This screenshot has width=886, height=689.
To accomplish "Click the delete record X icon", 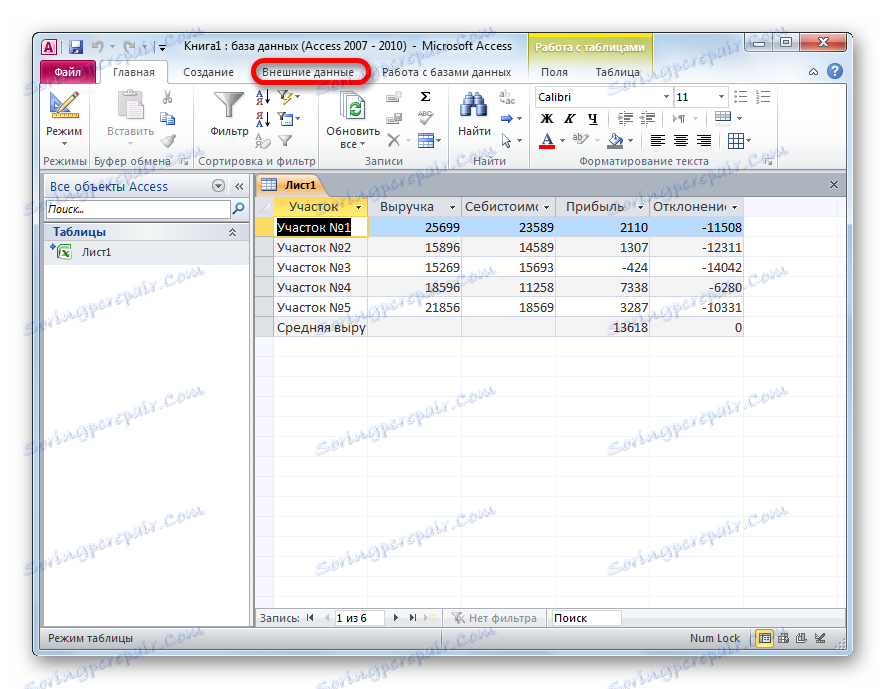I will pyautogui.click(x=394, y=140).
